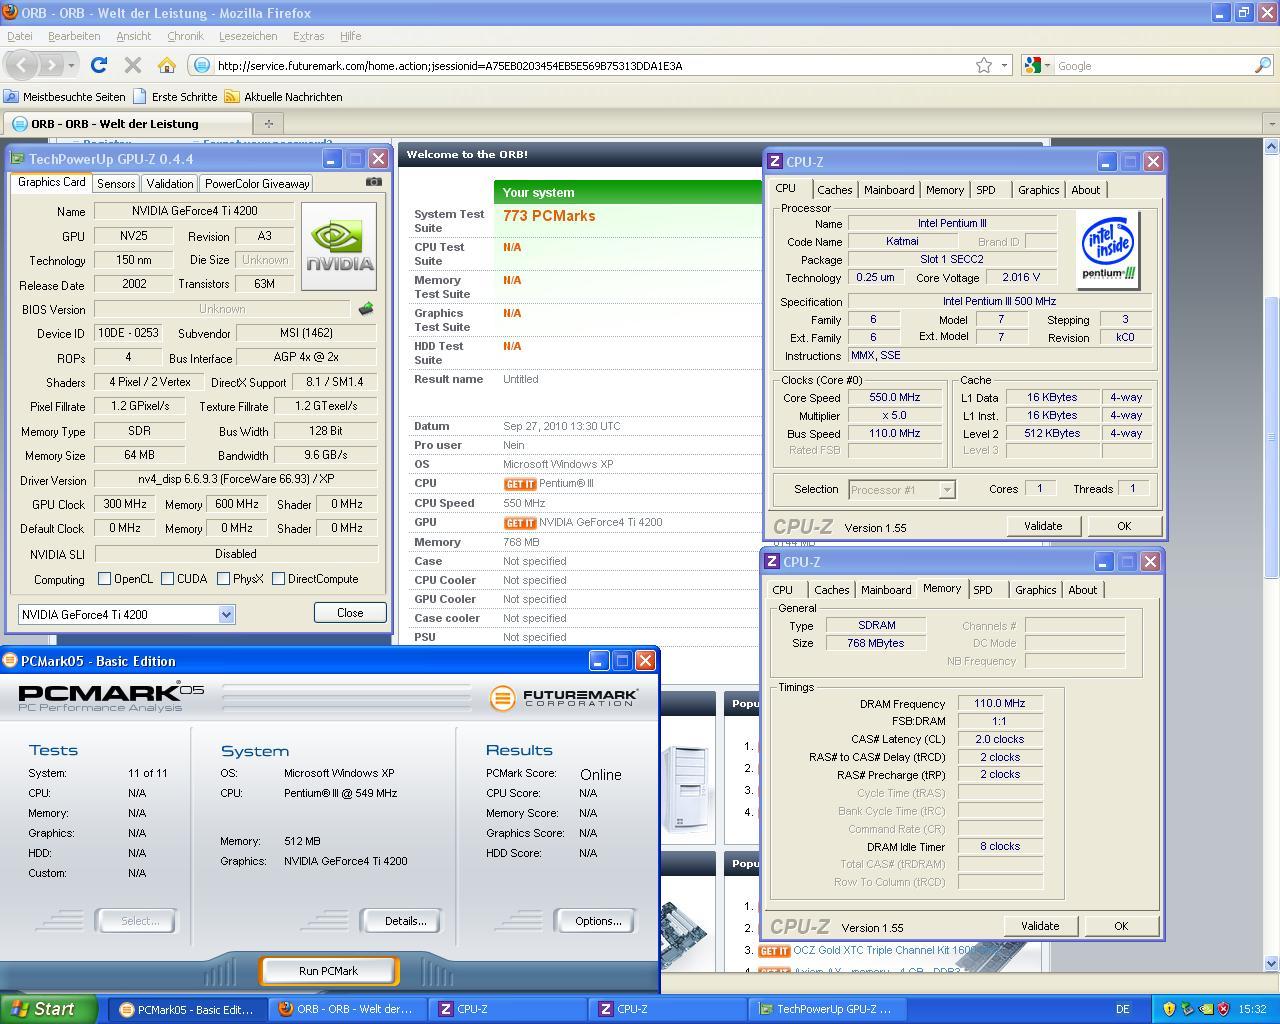Open the Chronik menu in Firefox
The height and width of the screenshot is (1024, 1280).
[x=185, y=36]
